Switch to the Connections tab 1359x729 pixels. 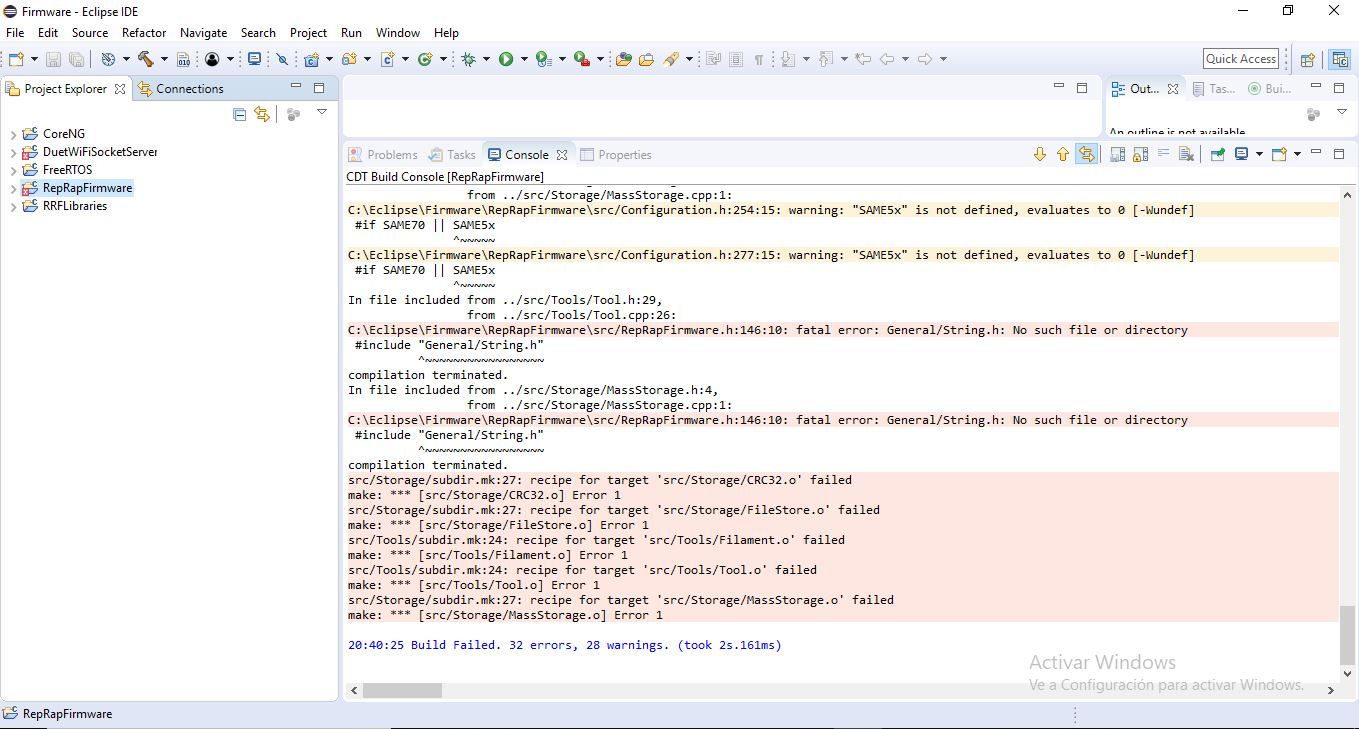pyautogui.click(x=180, y=88)
